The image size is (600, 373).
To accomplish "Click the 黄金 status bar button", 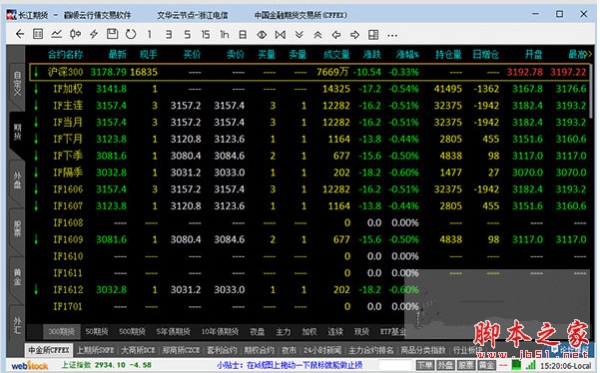I will [486, 365].
